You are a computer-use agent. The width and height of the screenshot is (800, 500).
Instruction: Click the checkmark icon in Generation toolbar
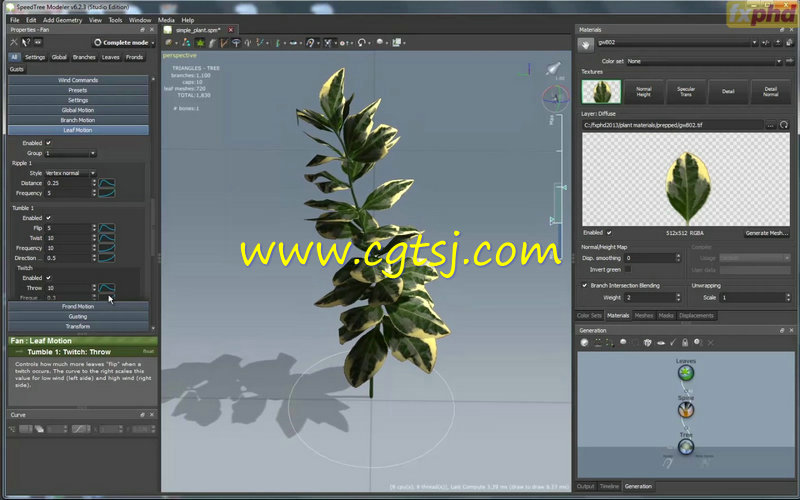click(x=673, y=342)
